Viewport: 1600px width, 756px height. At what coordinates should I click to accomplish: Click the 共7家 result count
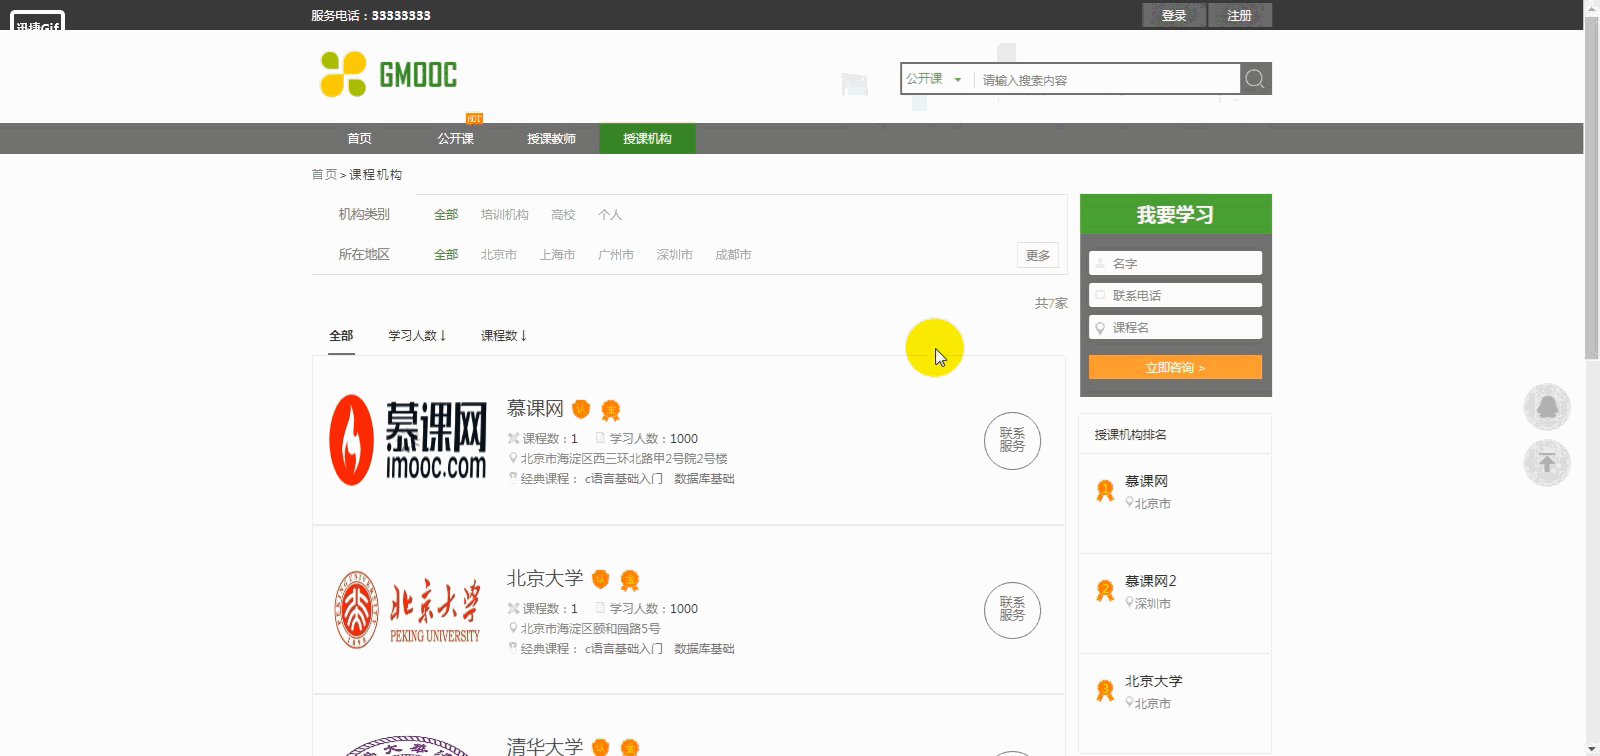[1051, 303]
